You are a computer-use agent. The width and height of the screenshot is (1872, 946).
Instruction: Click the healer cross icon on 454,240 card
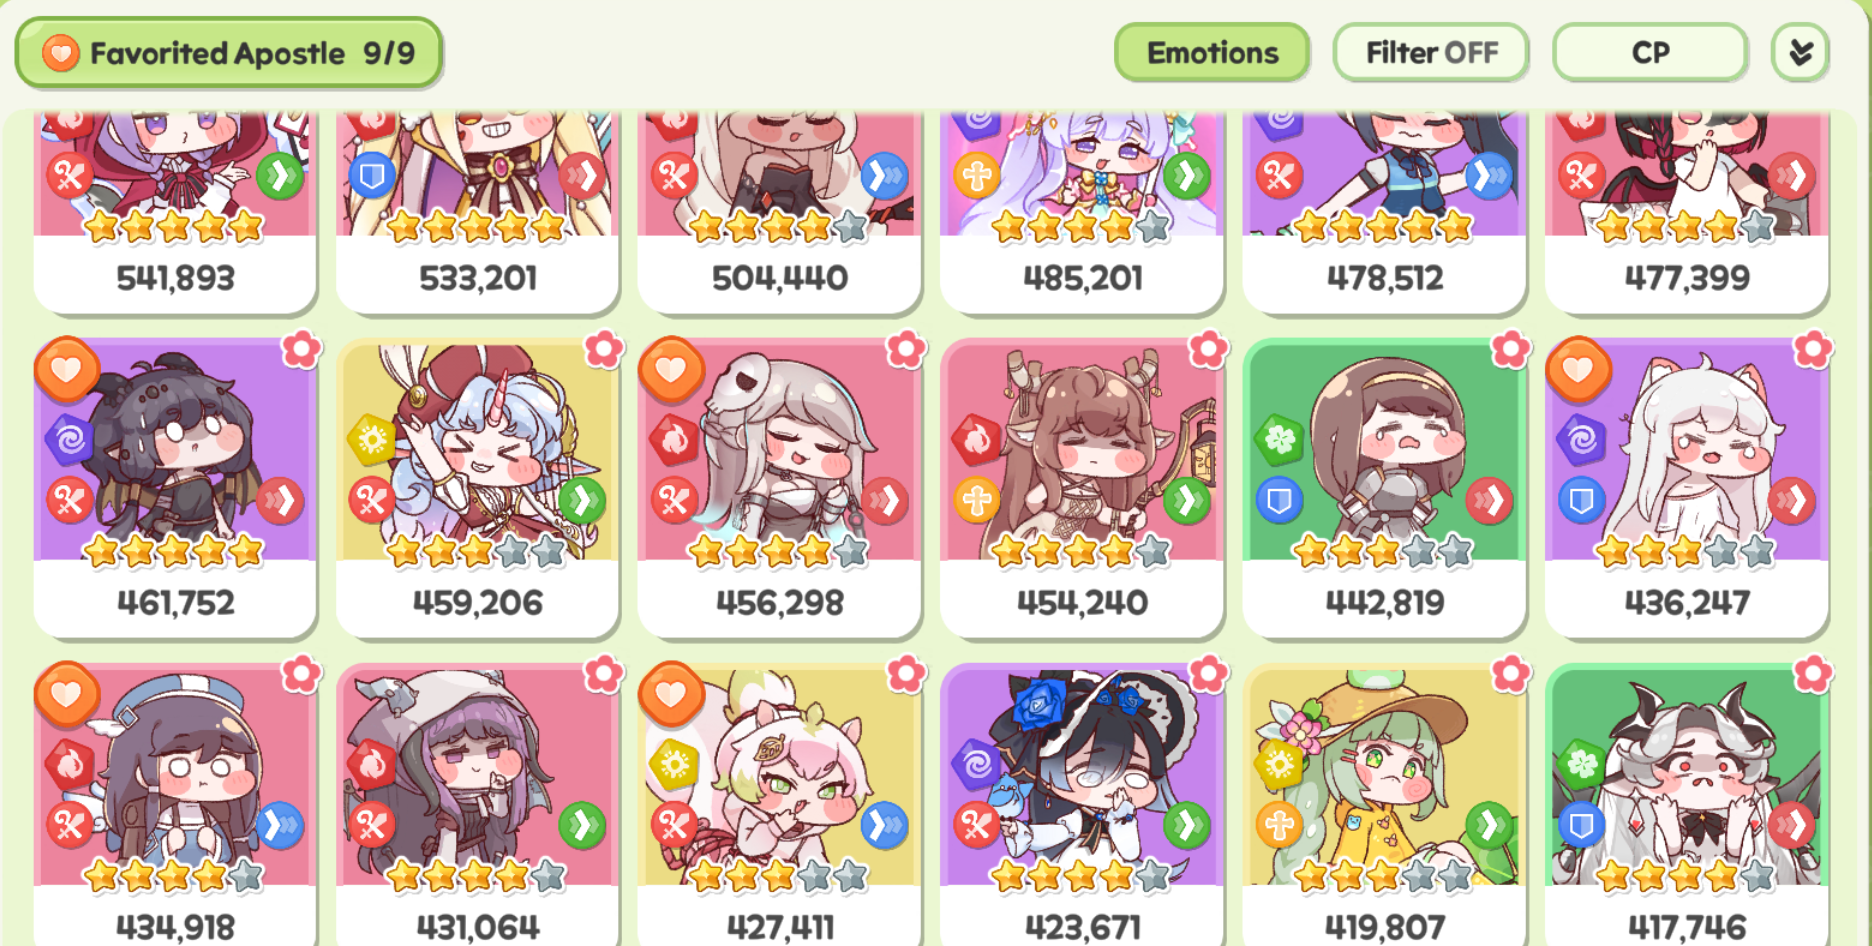[x=977, y=500]
